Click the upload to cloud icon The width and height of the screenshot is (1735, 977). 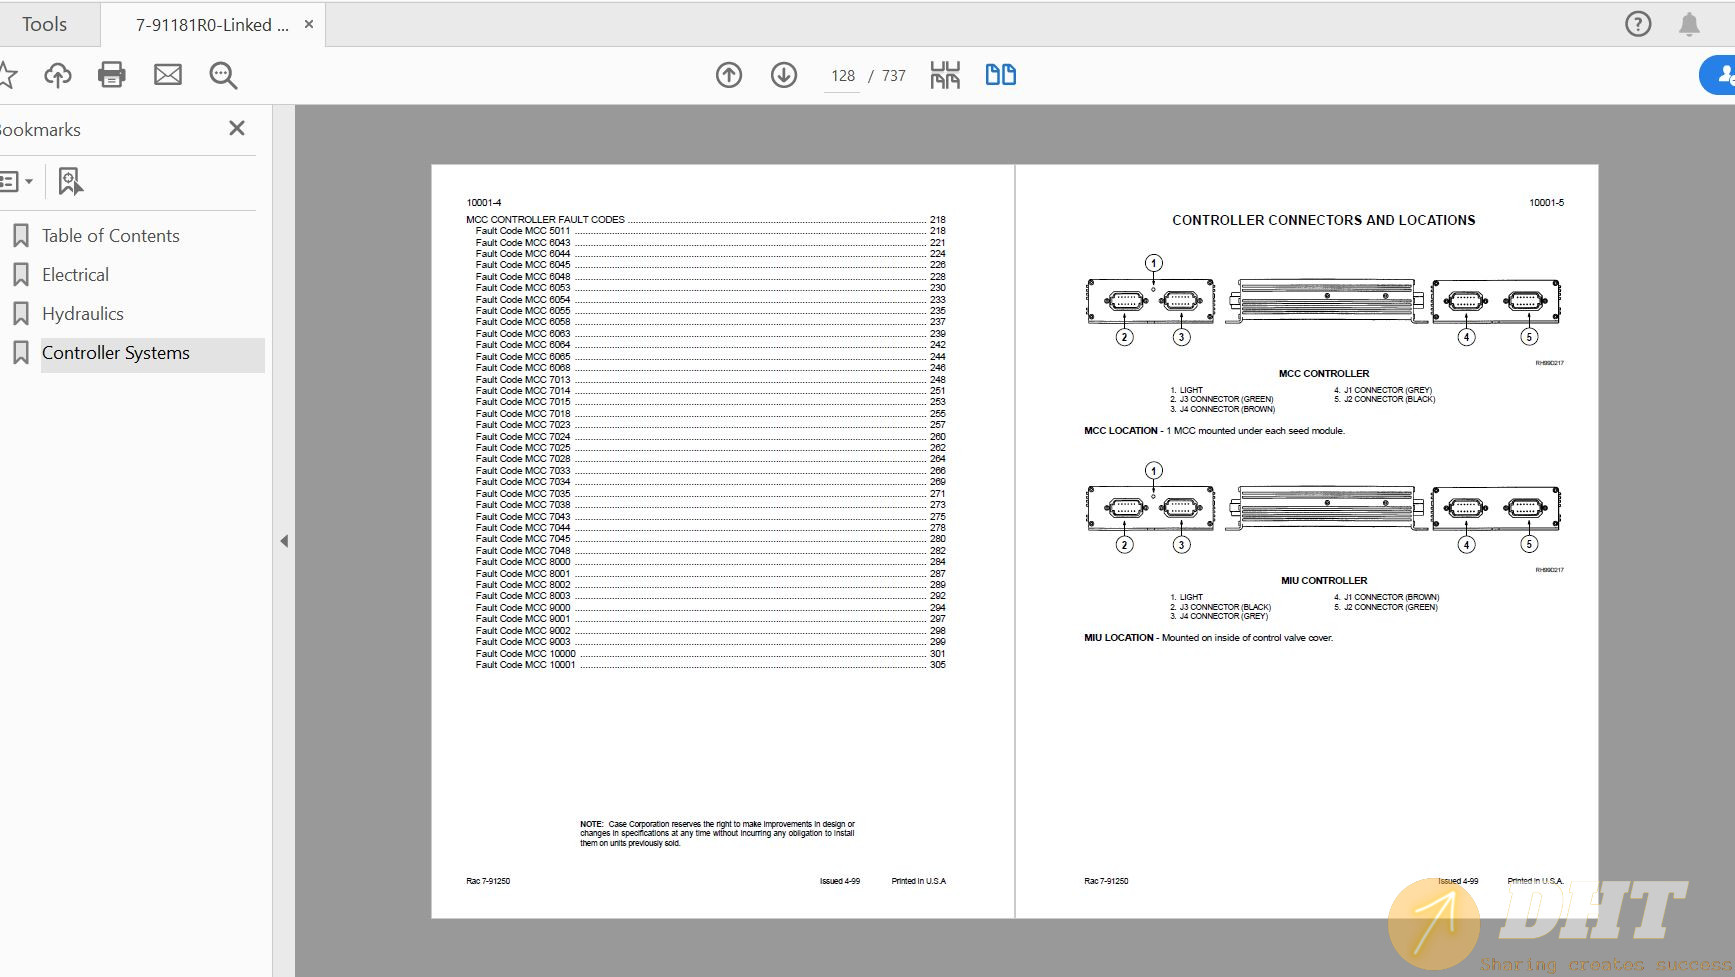pos(58,75)
